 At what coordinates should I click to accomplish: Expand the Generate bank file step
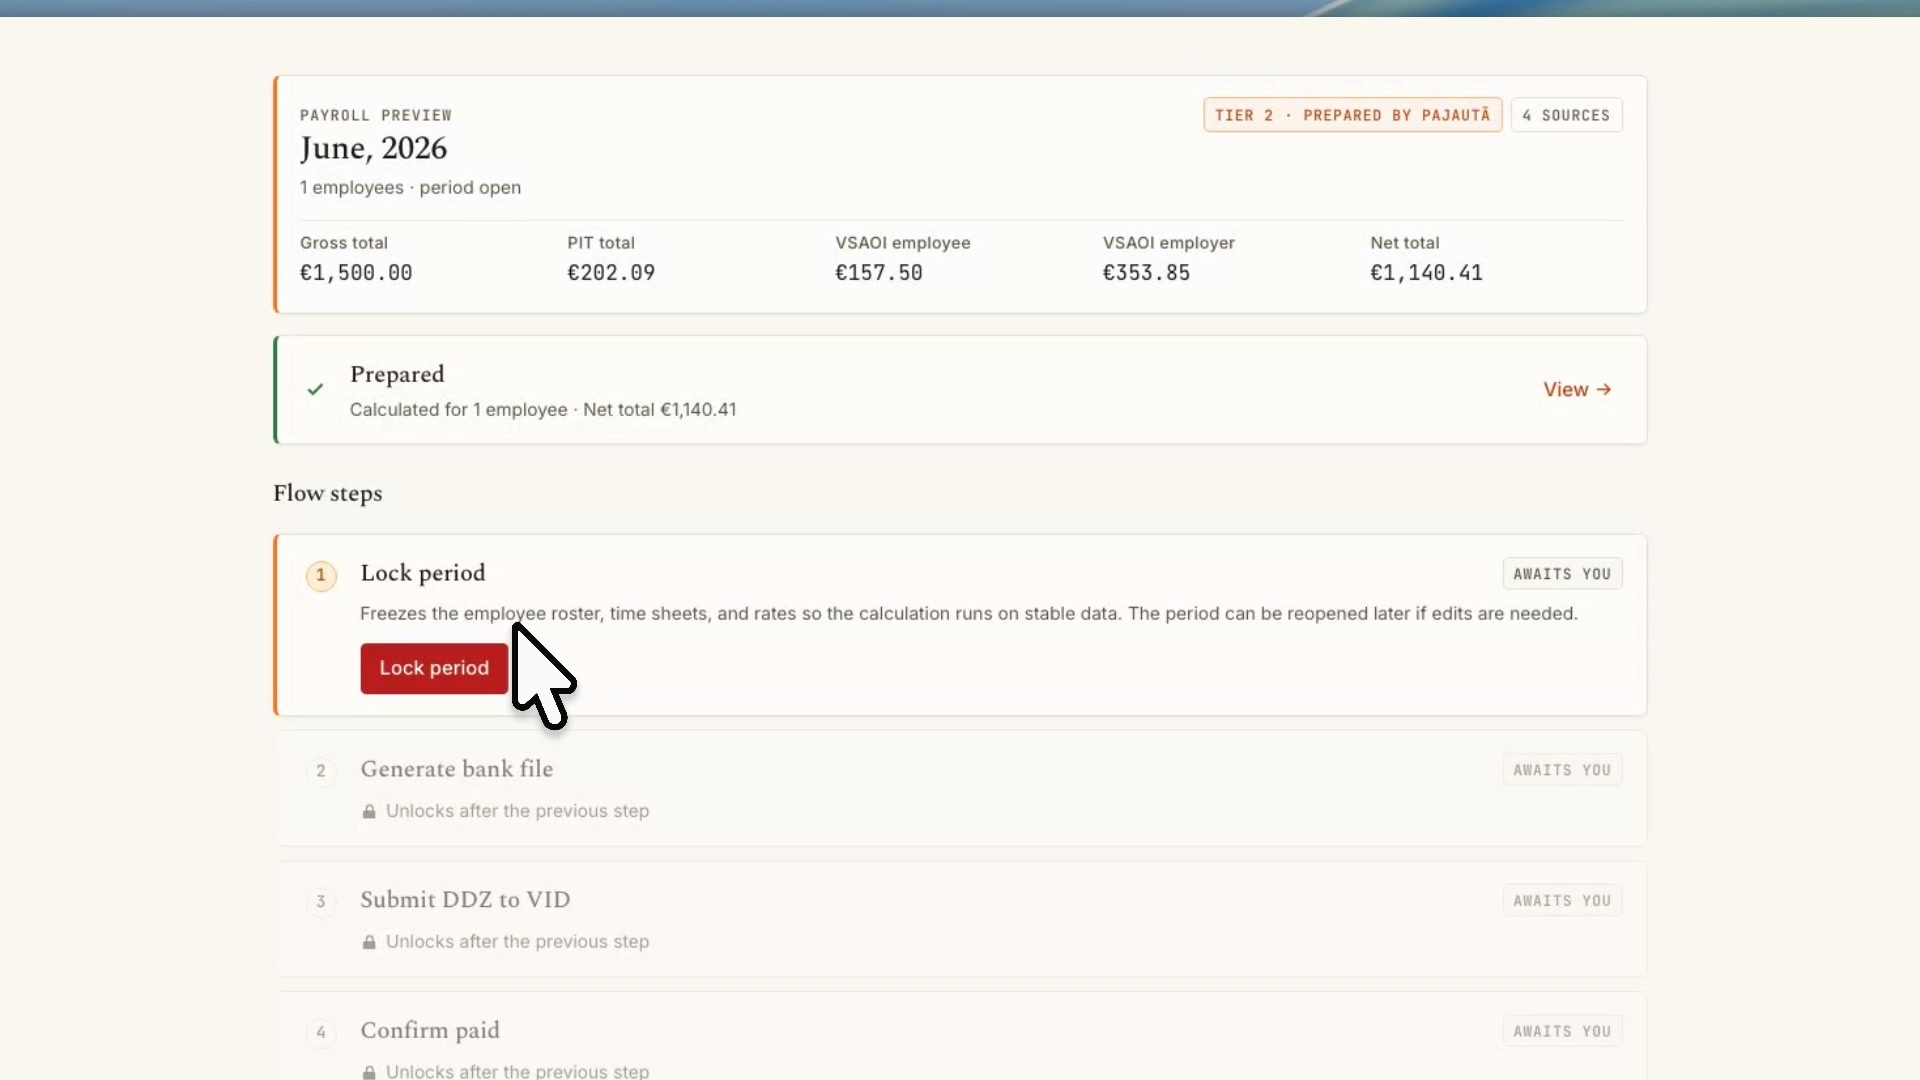point(960,788)
